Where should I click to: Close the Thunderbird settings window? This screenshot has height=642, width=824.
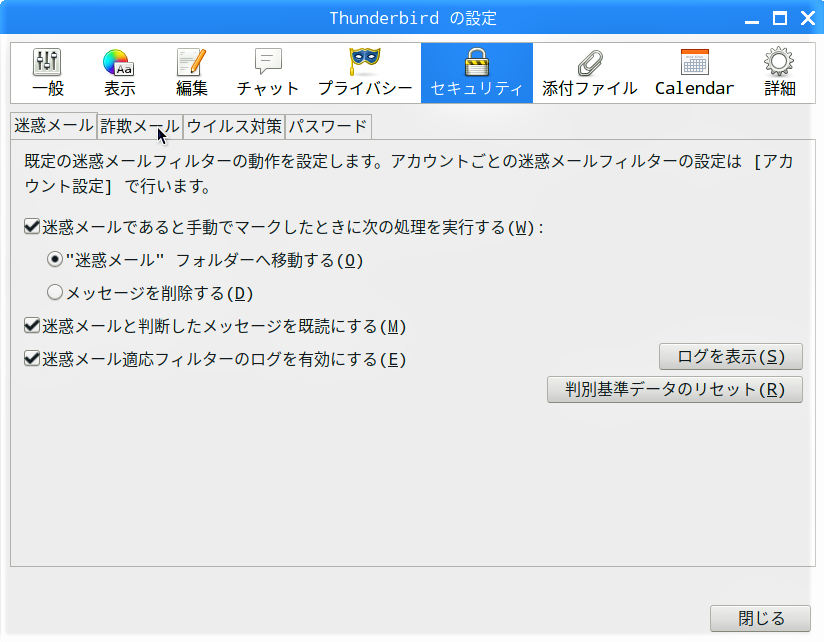click(808, 18)
